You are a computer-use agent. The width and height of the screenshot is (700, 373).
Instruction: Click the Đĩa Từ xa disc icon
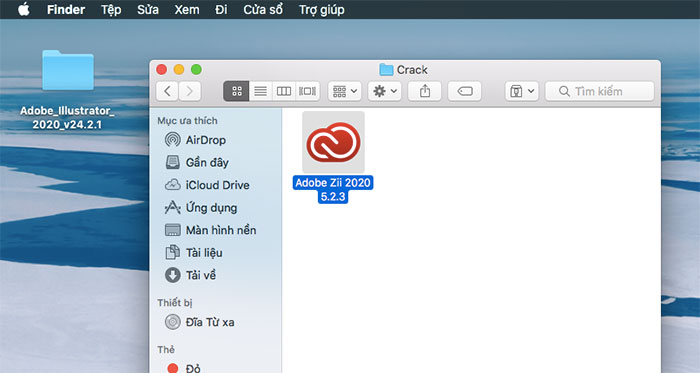tap(172, 322)
